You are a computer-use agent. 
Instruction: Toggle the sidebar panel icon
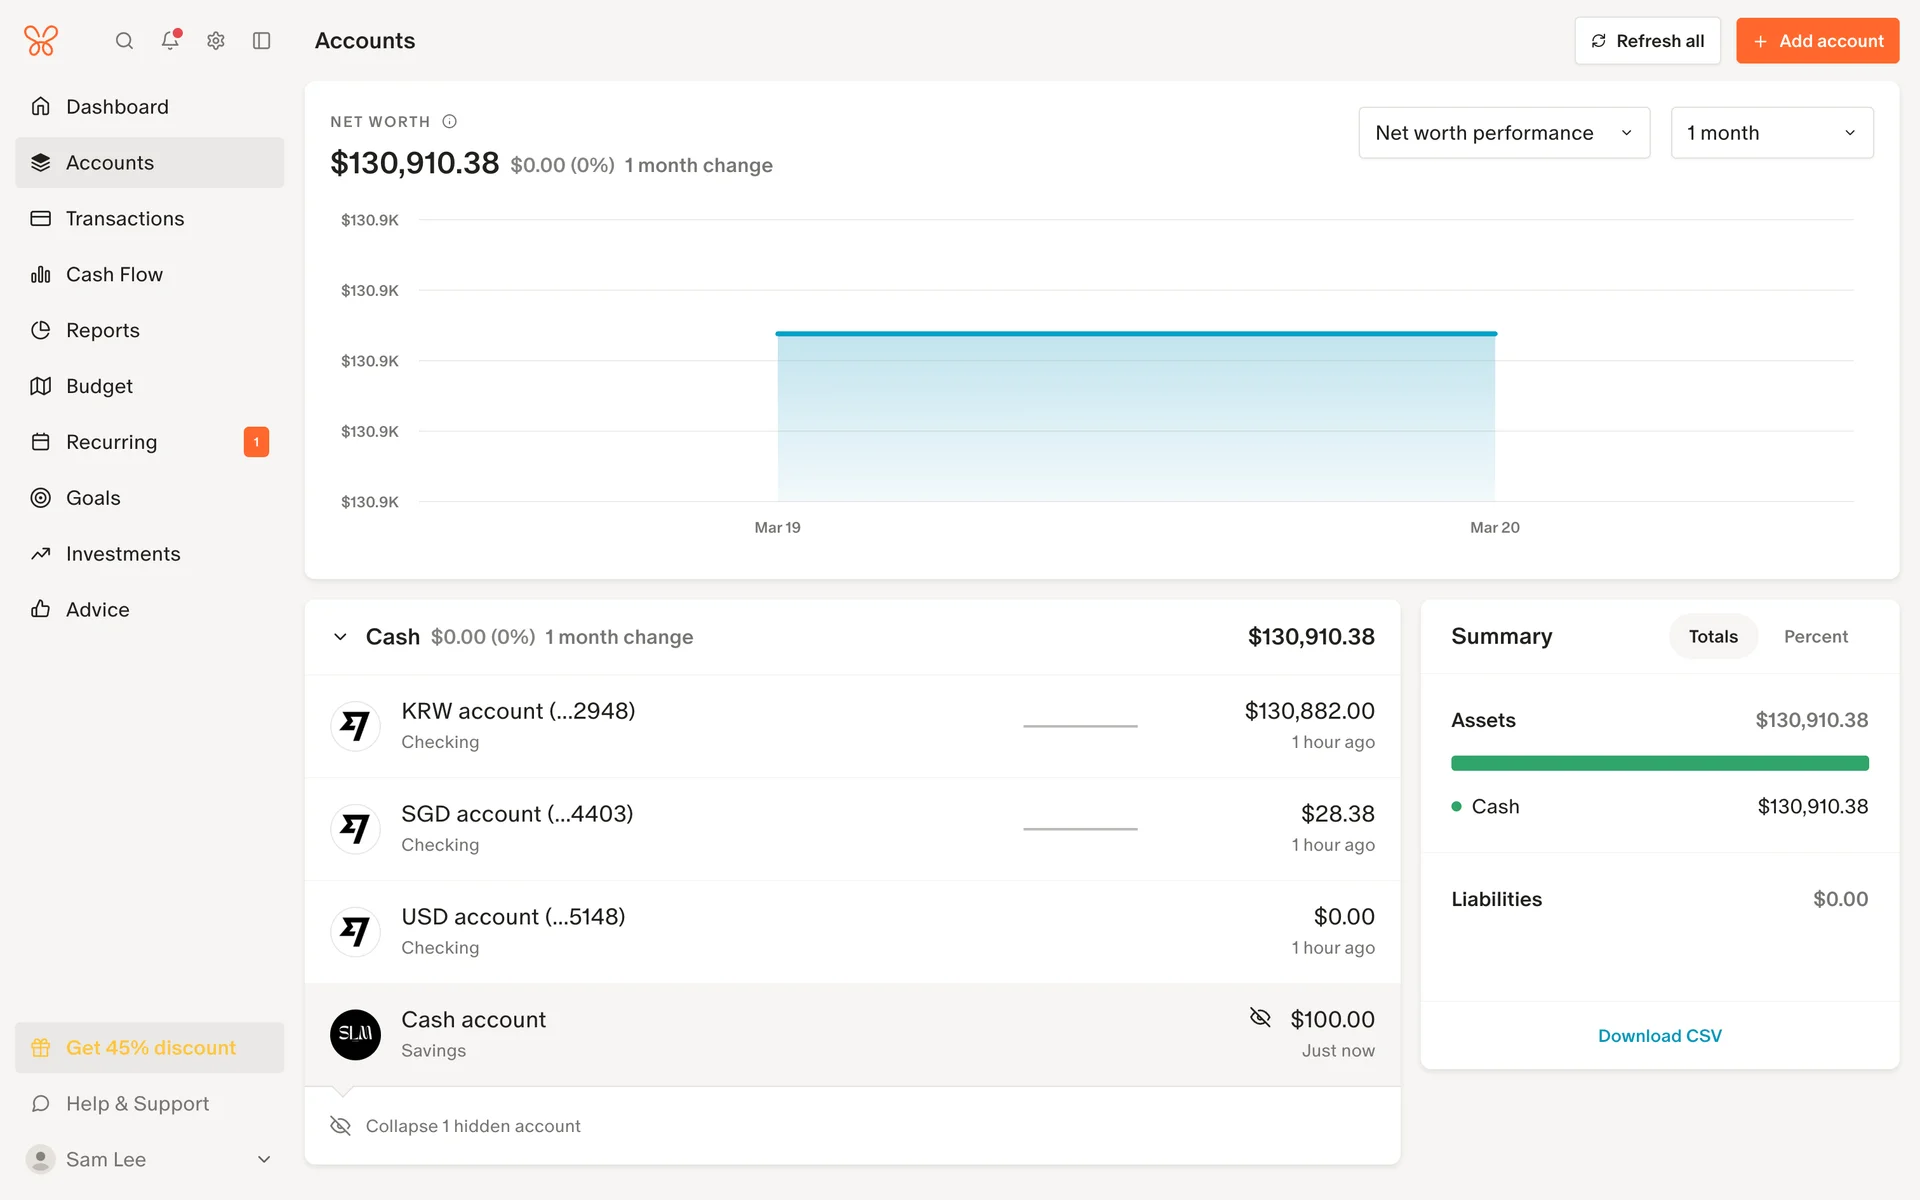[x=262, y=41]
